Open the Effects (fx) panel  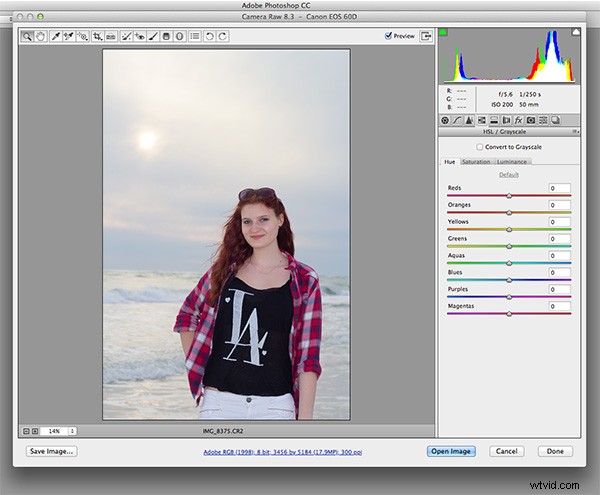click(x=518, y=120)
